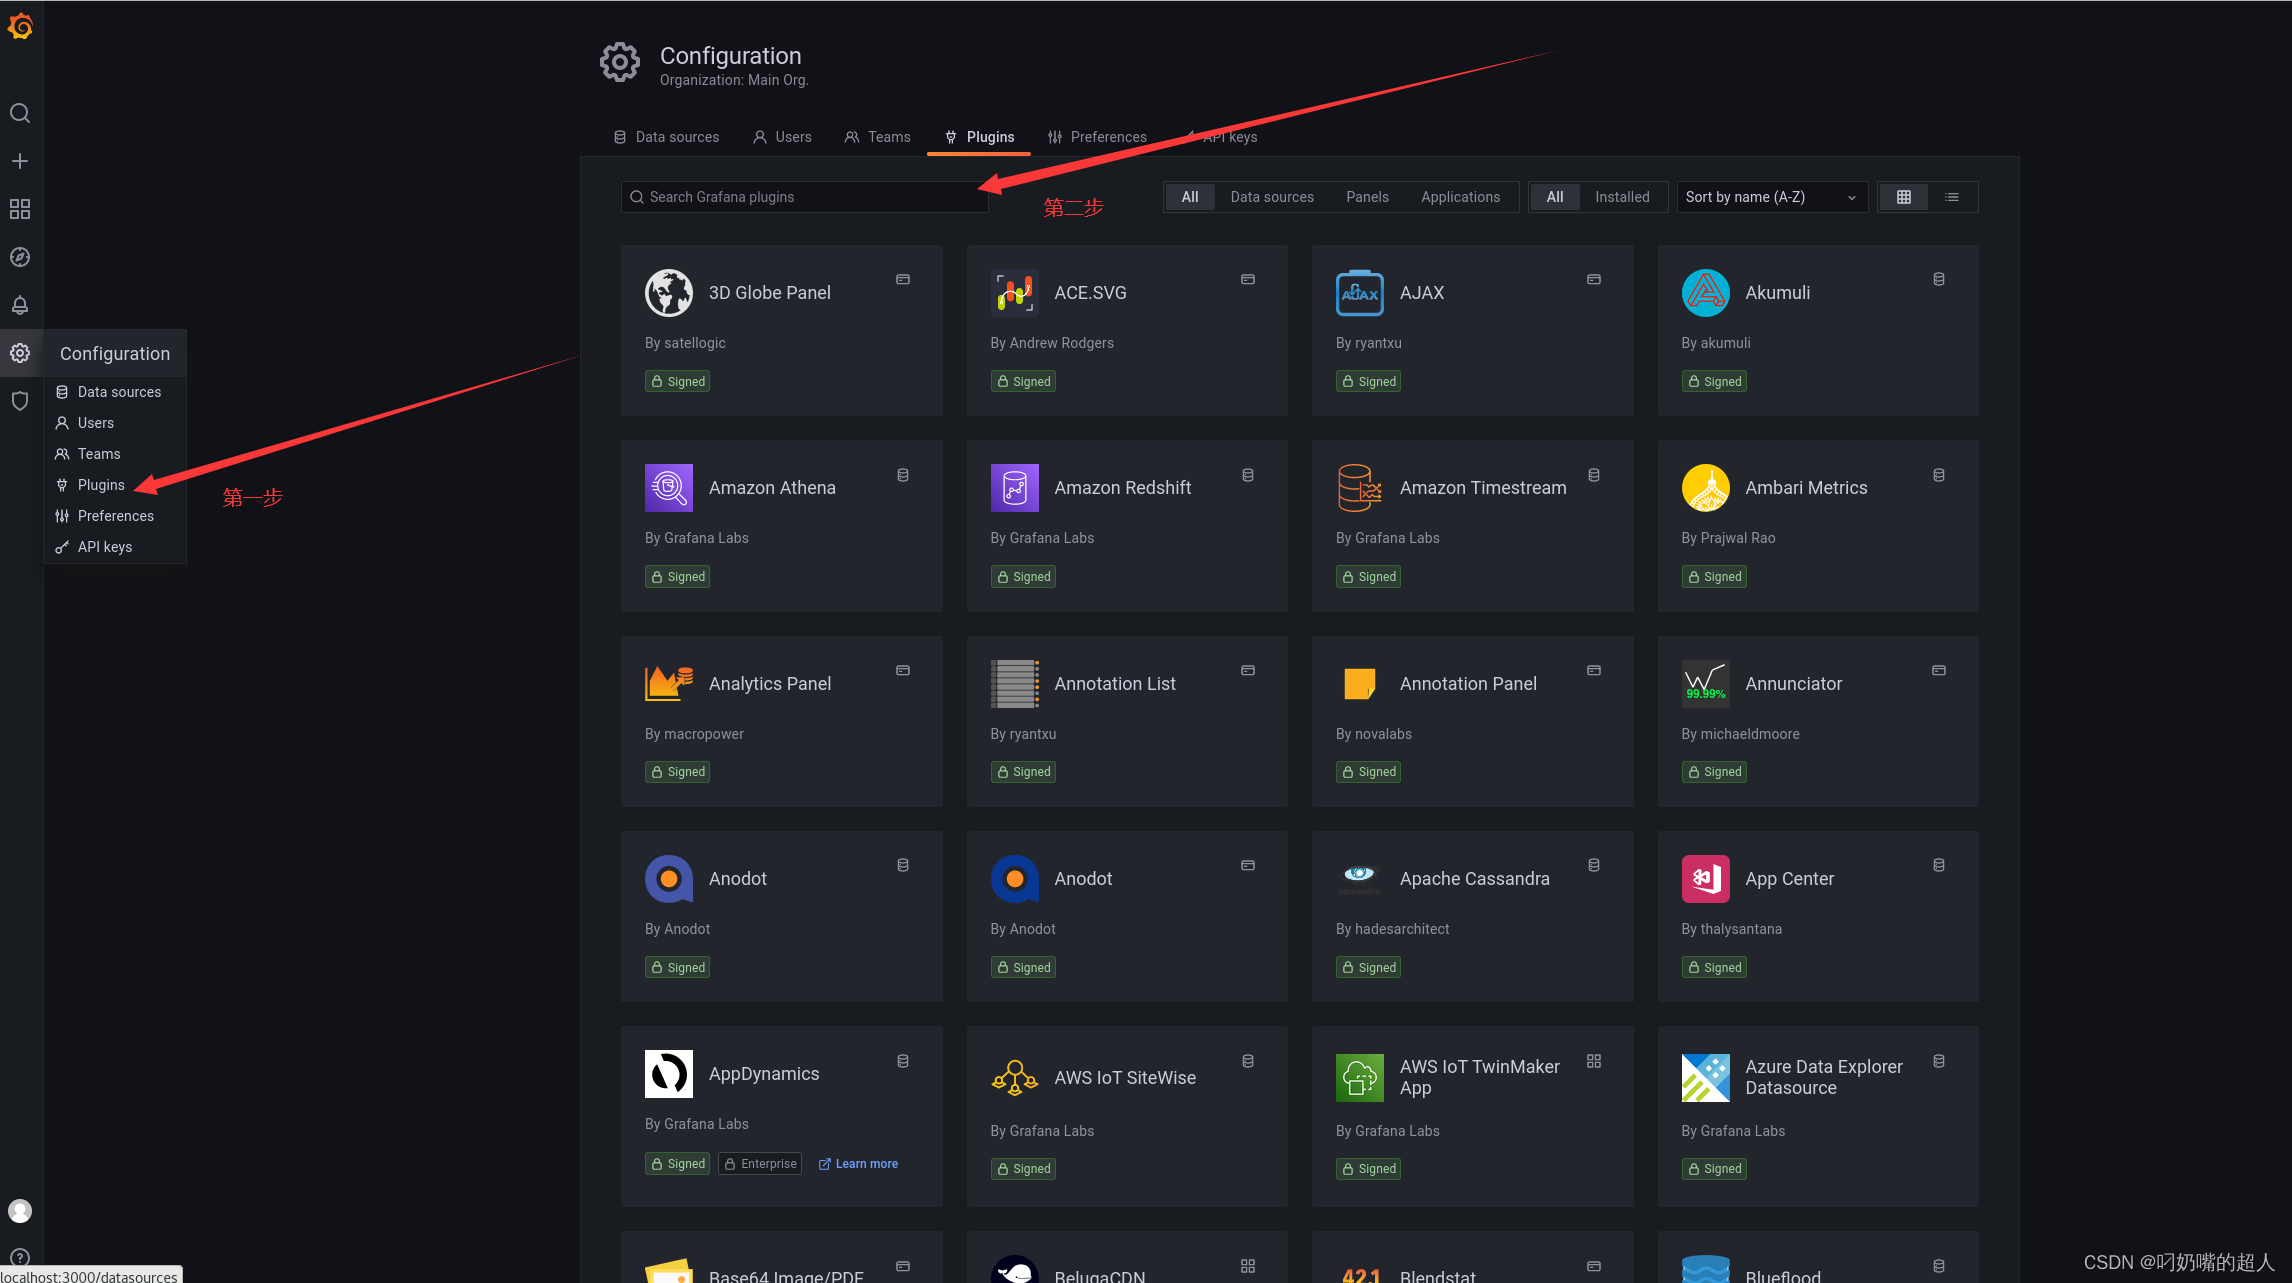Click Learn more on the AppDynamics card
The image size is (2292, 1283).
(864, 1164)
